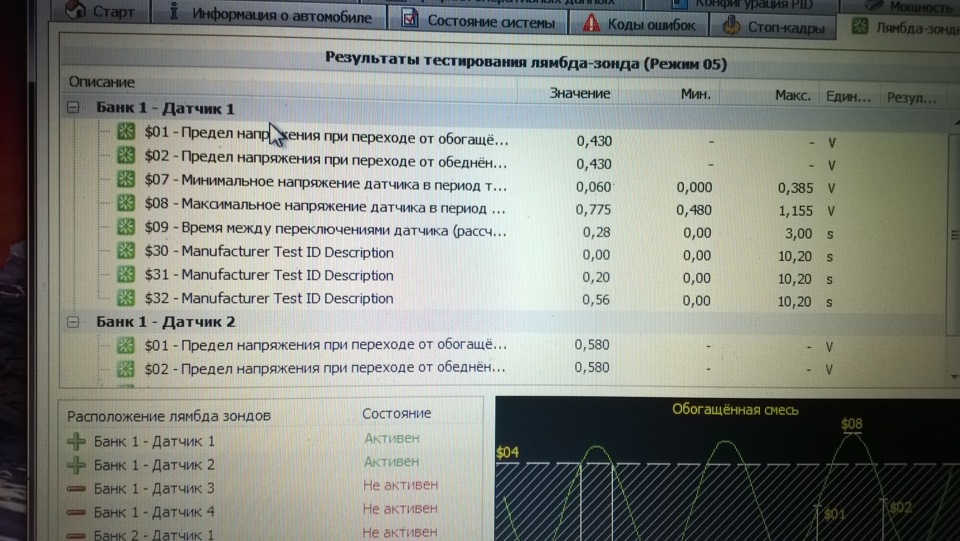Select Банк 1 - Датчик 3 in sensor location list
The height and width of the screenshot is (541, 960).
[x=154, y=488]
